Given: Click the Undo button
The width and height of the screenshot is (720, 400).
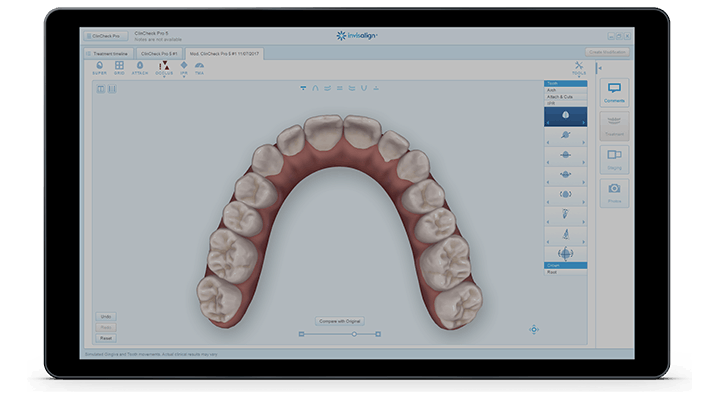Looking at the screenshot, I should pos(106,316).
